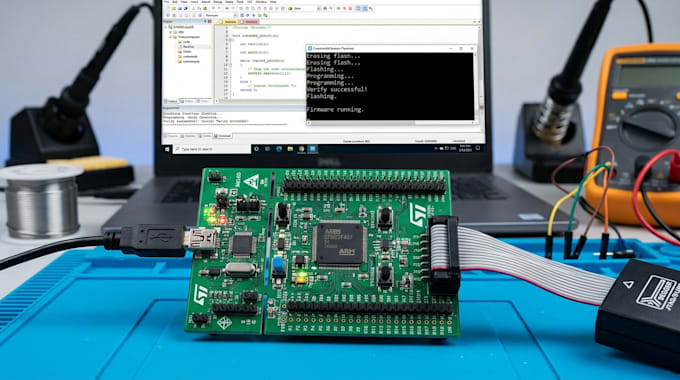The image size is (680, 380).
Task: Click the taskbar search box
Action: click(212, 149)
